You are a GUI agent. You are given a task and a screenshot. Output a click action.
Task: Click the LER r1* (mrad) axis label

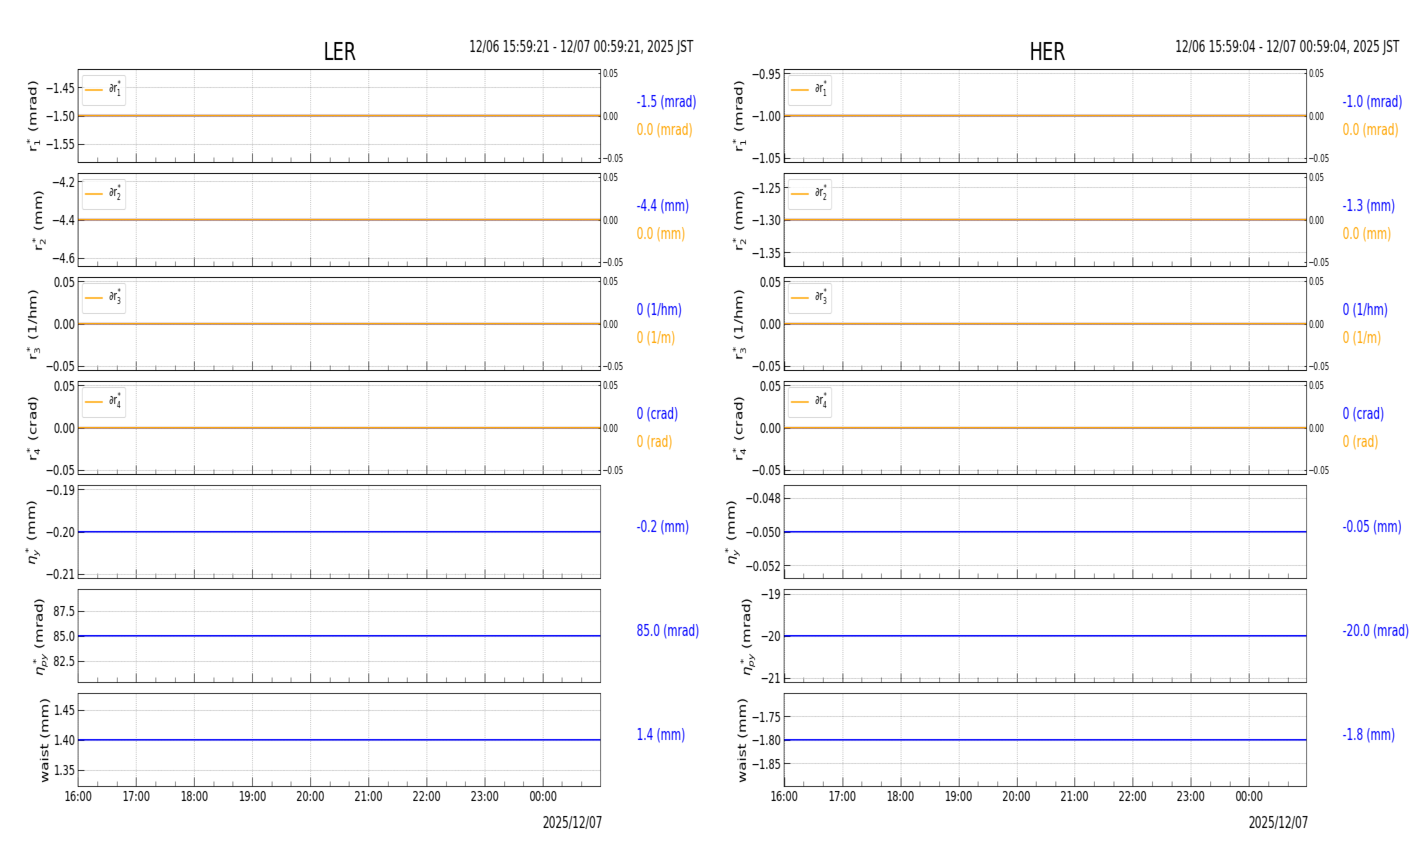tap(33, 116)
